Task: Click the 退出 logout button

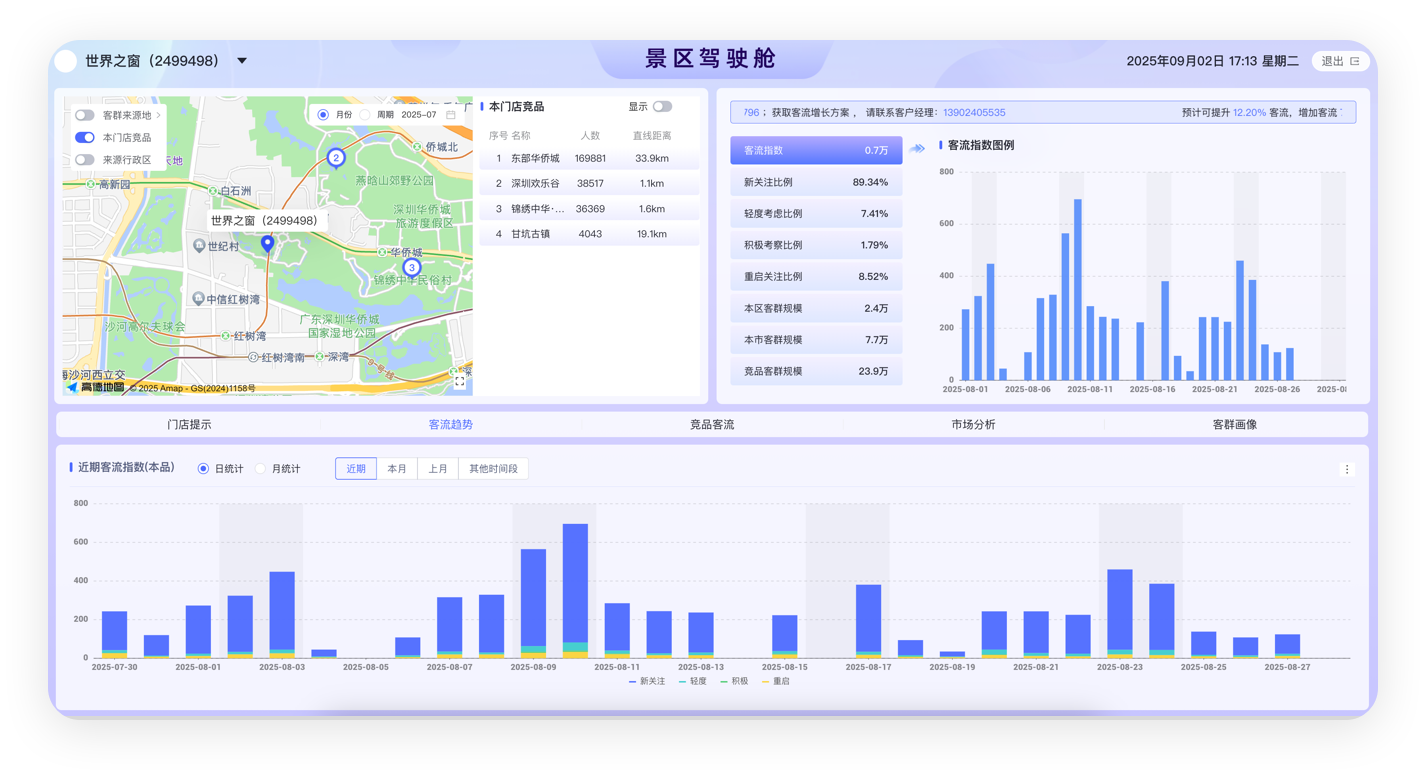Action: click(1340, 61)
